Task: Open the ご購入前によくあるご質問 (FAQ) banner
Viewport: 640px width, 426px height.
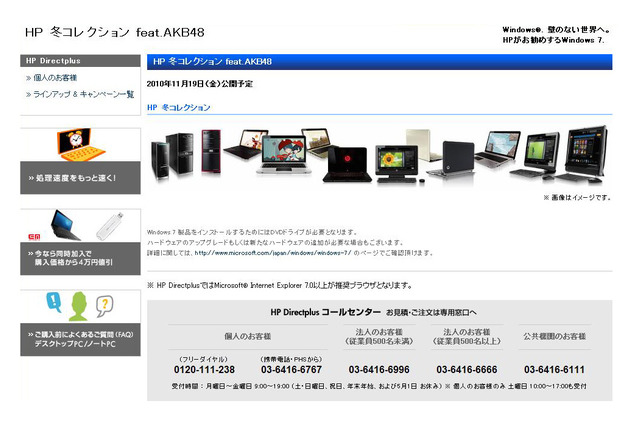Action: [78, 338]
